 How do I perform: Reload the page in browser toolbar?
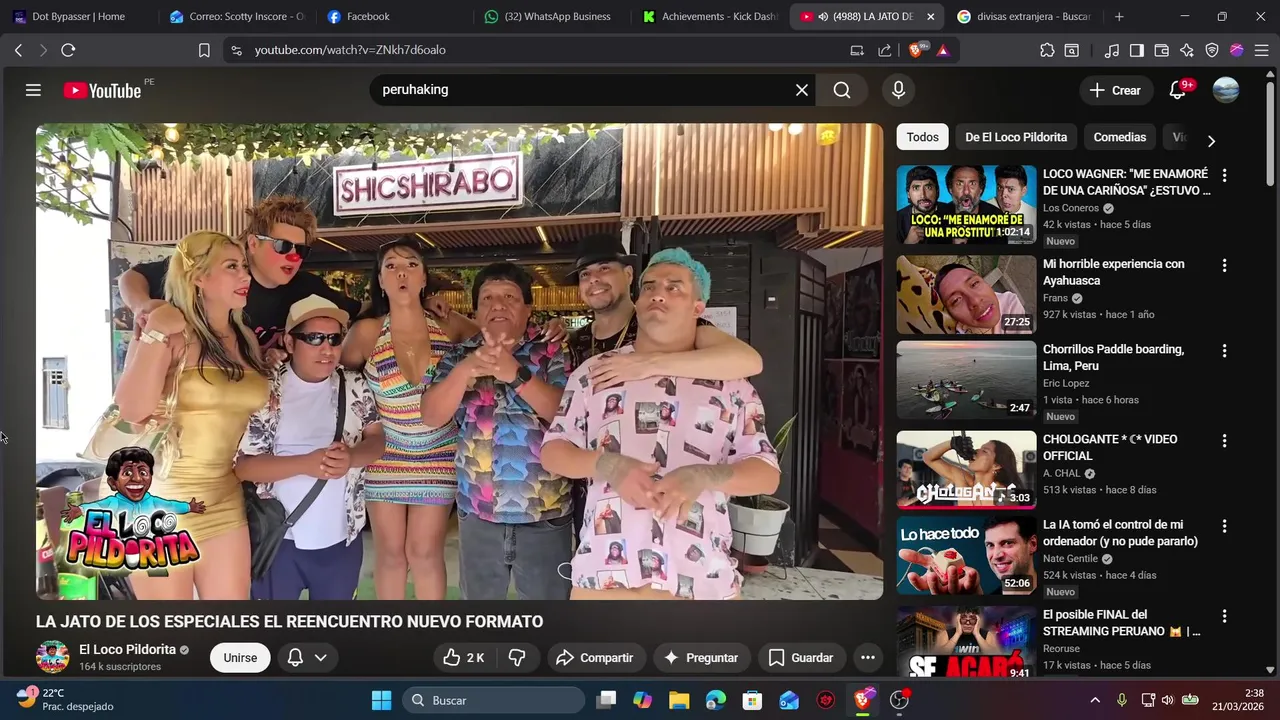[x=68, y=50]
